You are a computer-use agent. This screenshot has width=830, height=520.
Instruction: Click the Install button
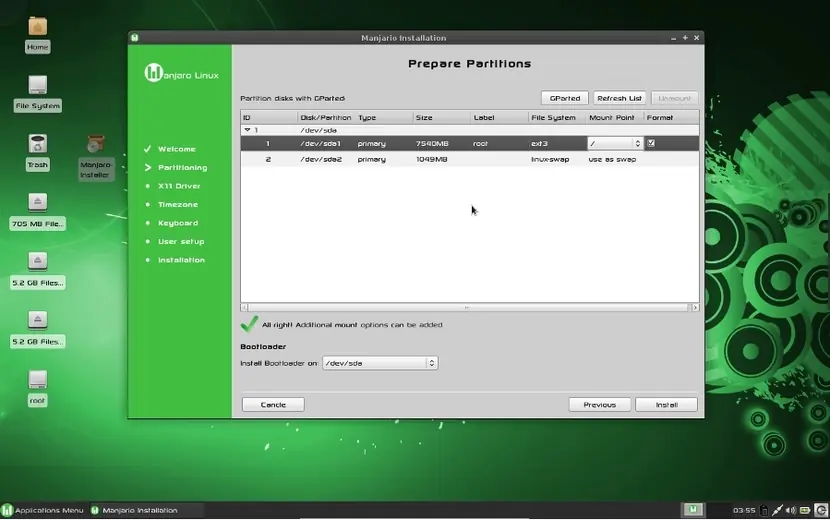coord(666,405)
